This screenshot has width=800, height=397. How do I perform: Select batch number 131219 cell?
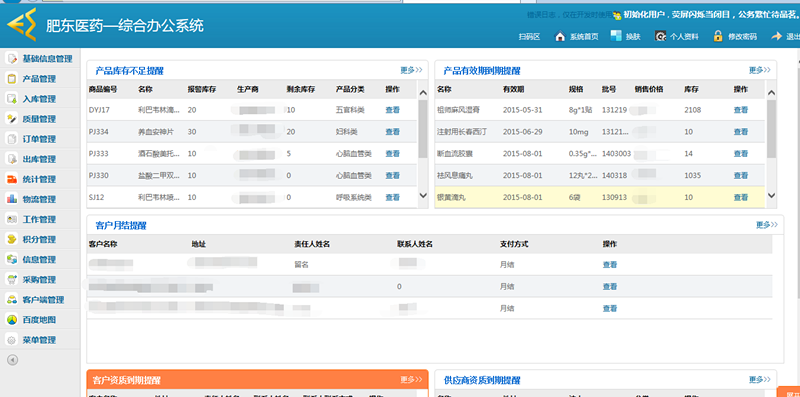614,110
